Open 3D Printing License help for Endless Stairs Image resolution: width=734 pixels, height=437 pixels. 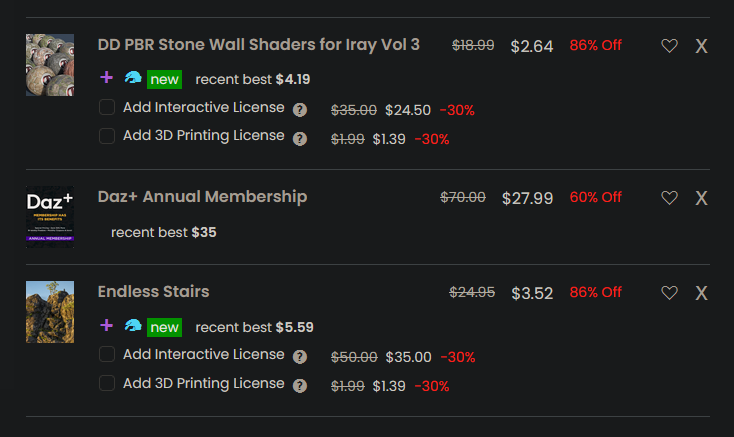click(299, 386)
